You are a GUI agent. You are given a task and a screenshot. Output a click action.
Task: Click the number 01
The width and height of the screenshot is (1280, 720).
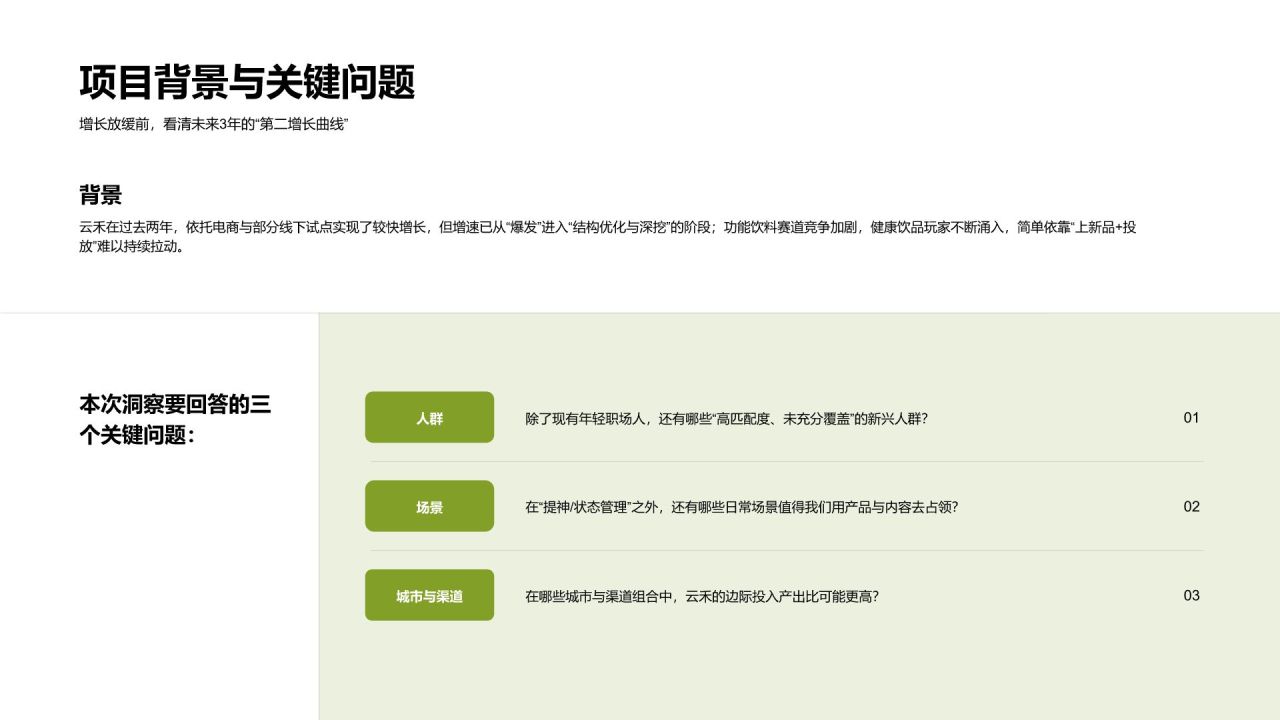1191,418
